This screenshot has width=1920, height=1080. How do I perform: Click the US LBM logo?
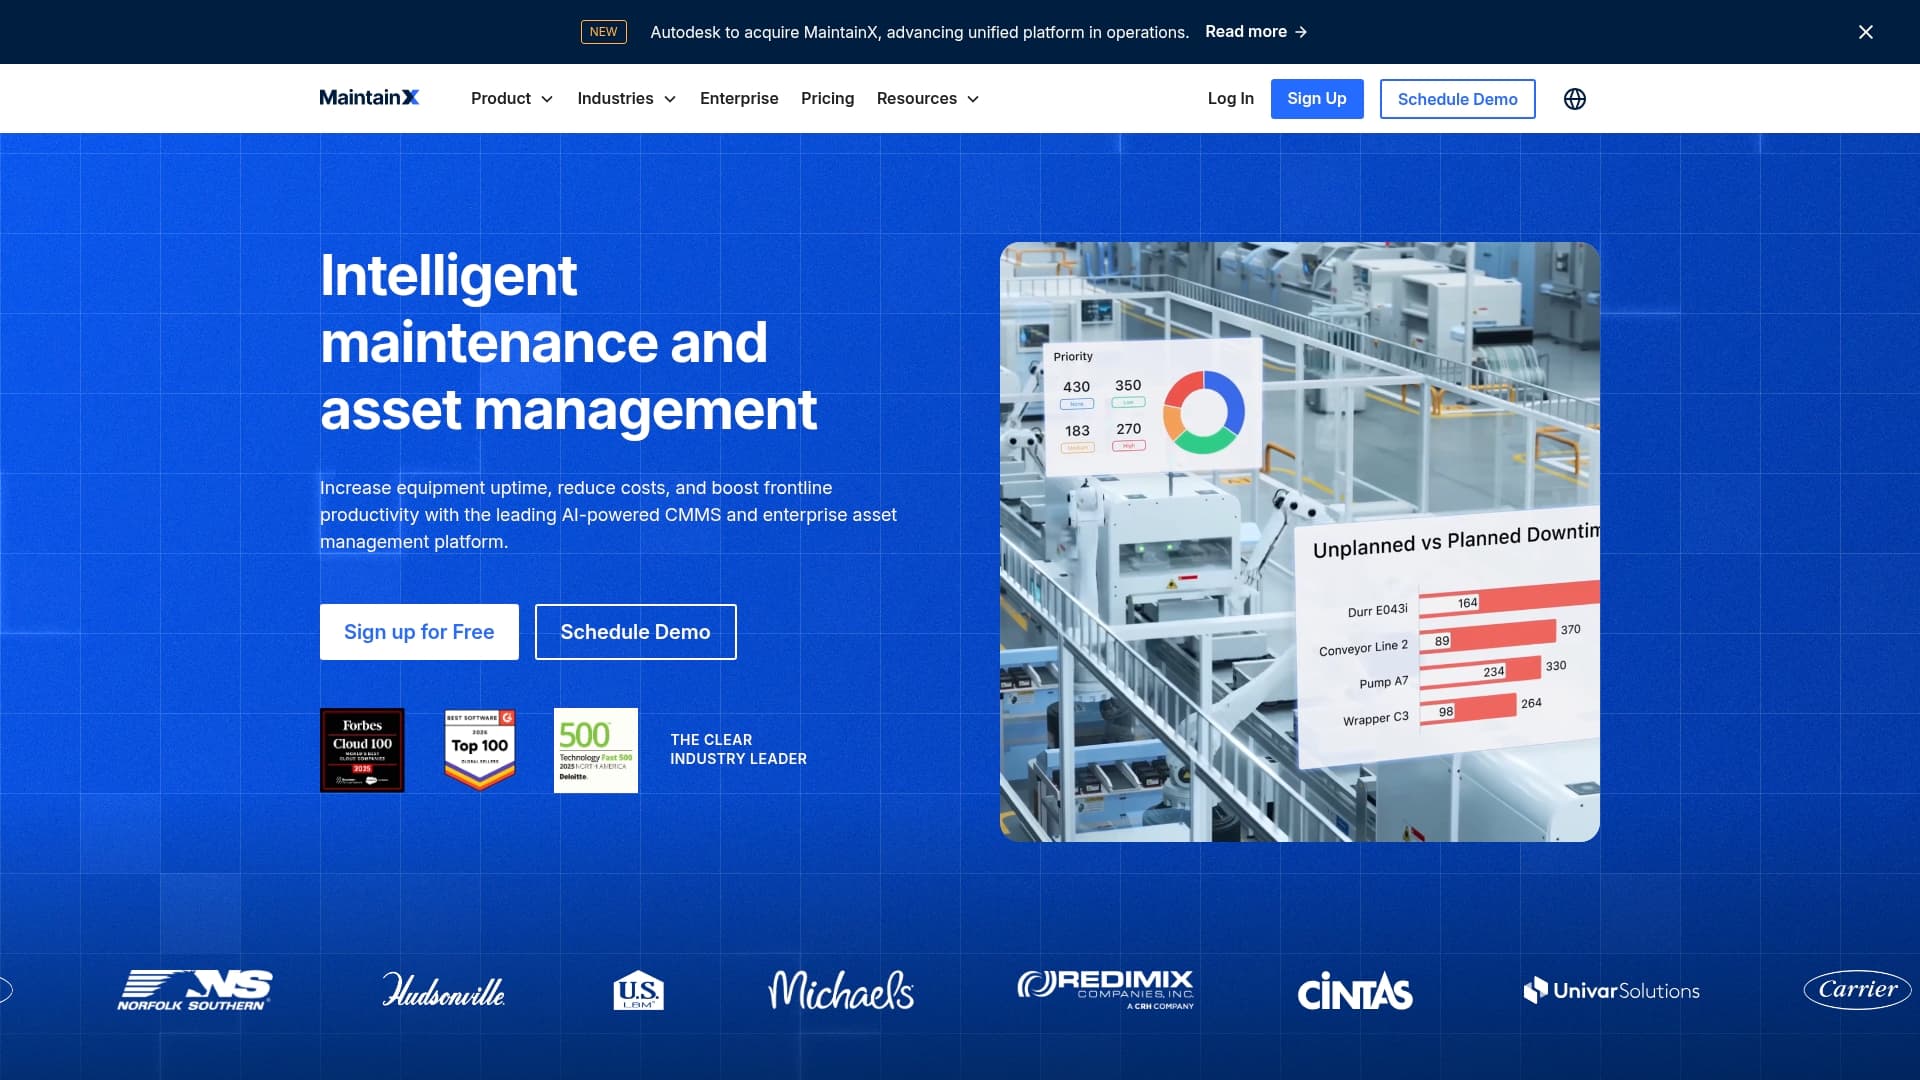click(638, 990)
